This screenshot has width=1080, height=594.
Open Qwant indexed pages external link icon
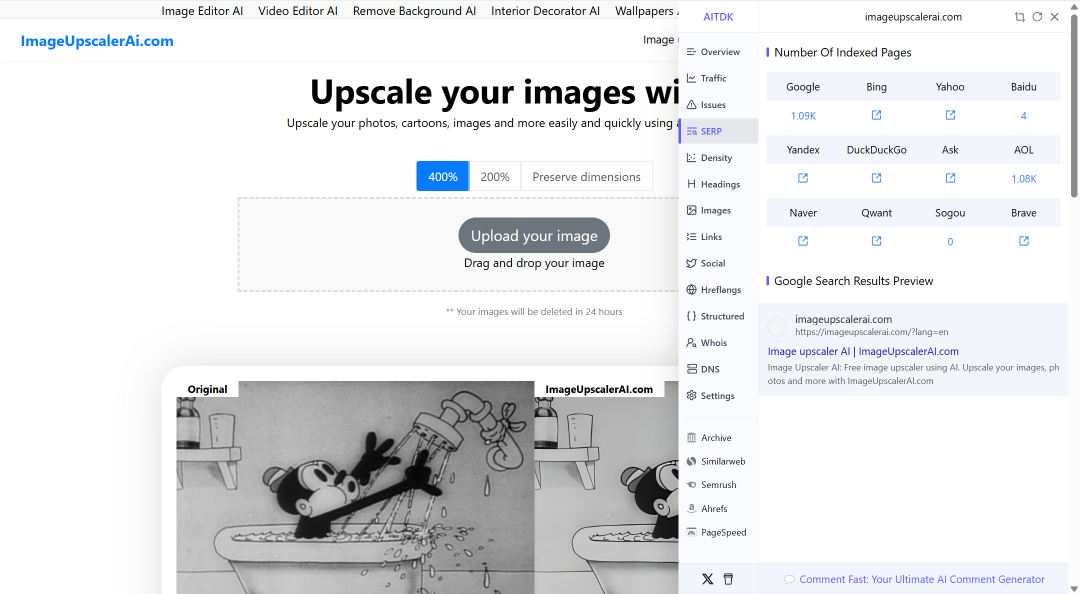click(876, 241)
